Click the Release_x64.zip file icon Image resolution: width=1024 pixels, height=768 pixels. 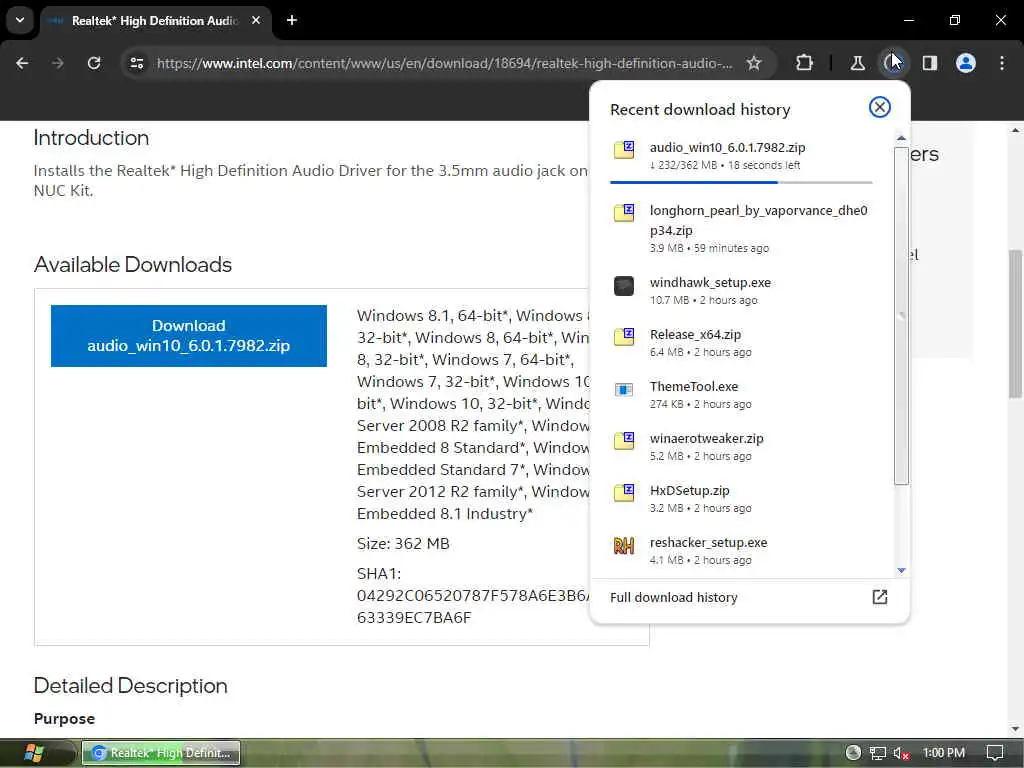coord(624,337)
